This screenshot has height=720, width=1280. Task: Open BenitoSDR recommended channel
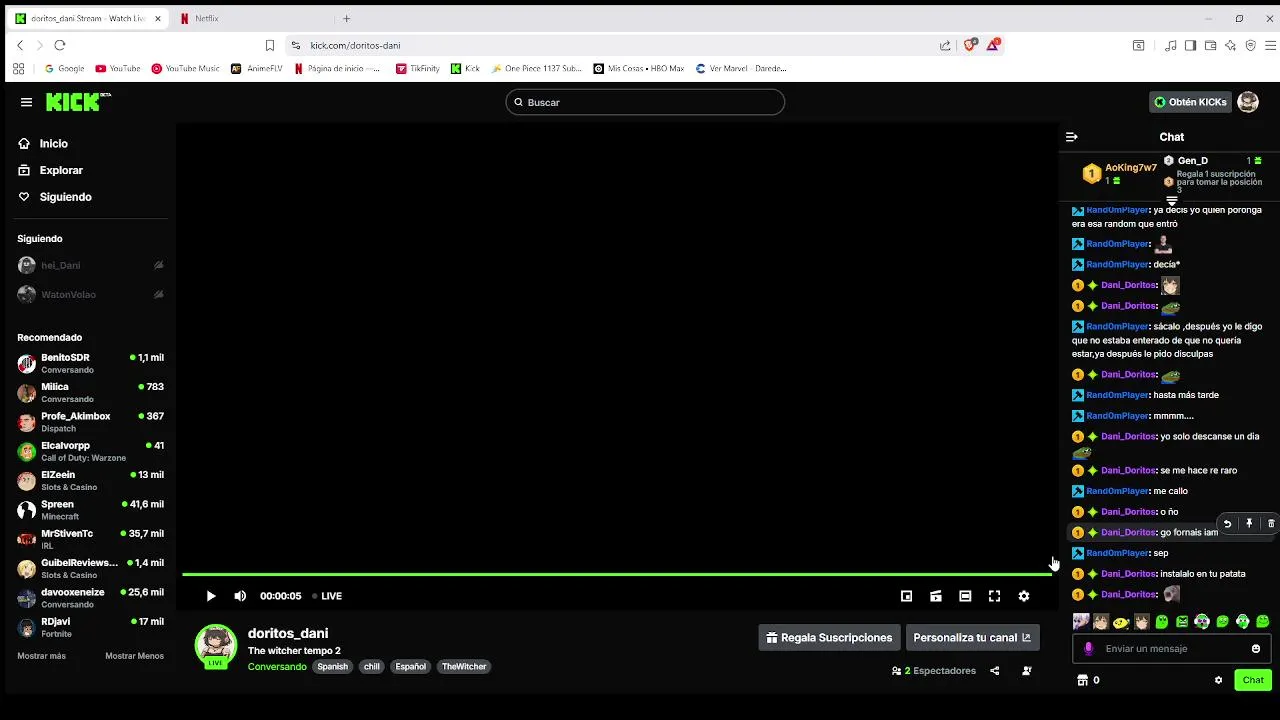click(90, 363)
